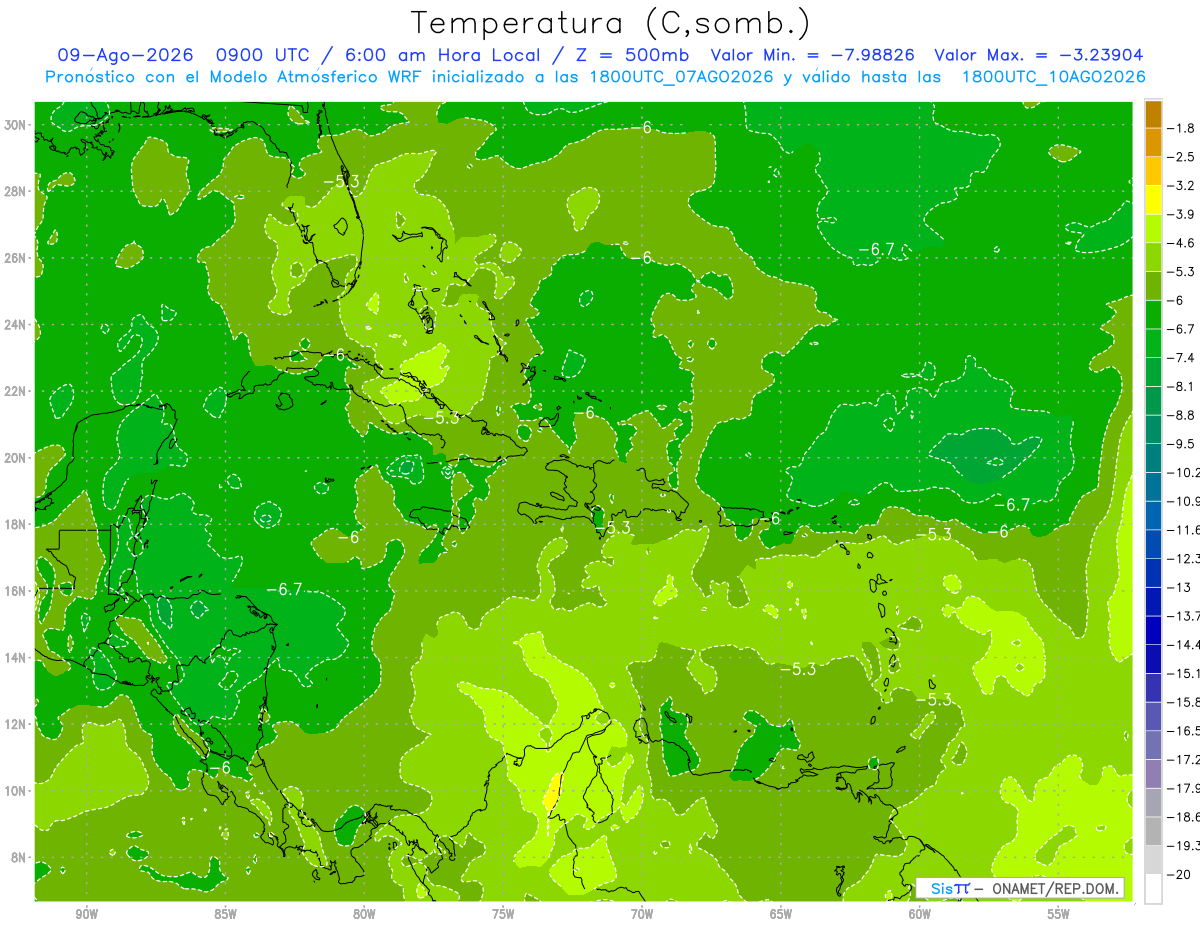Click the '75W' longitude axis label
The image size is (1200, 927).
[x=503, y=914]
